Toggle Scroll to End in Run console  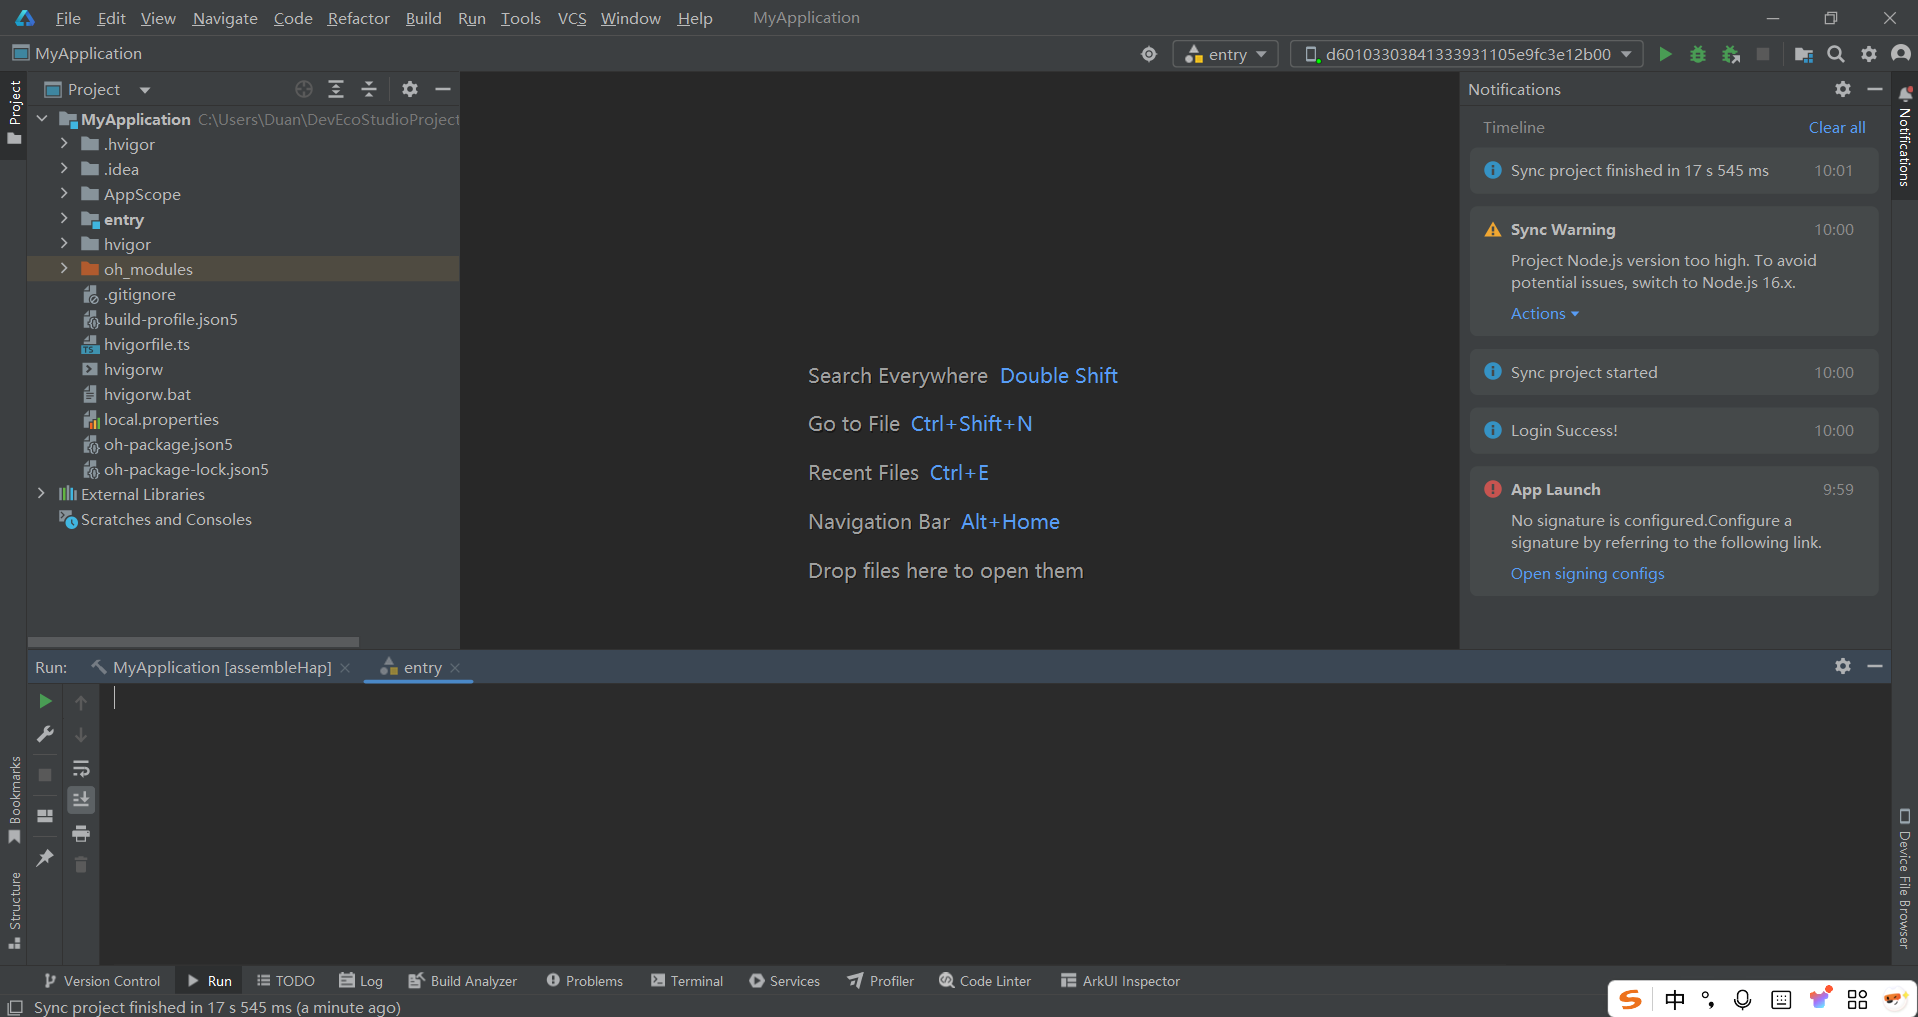(x=81, y=799)
